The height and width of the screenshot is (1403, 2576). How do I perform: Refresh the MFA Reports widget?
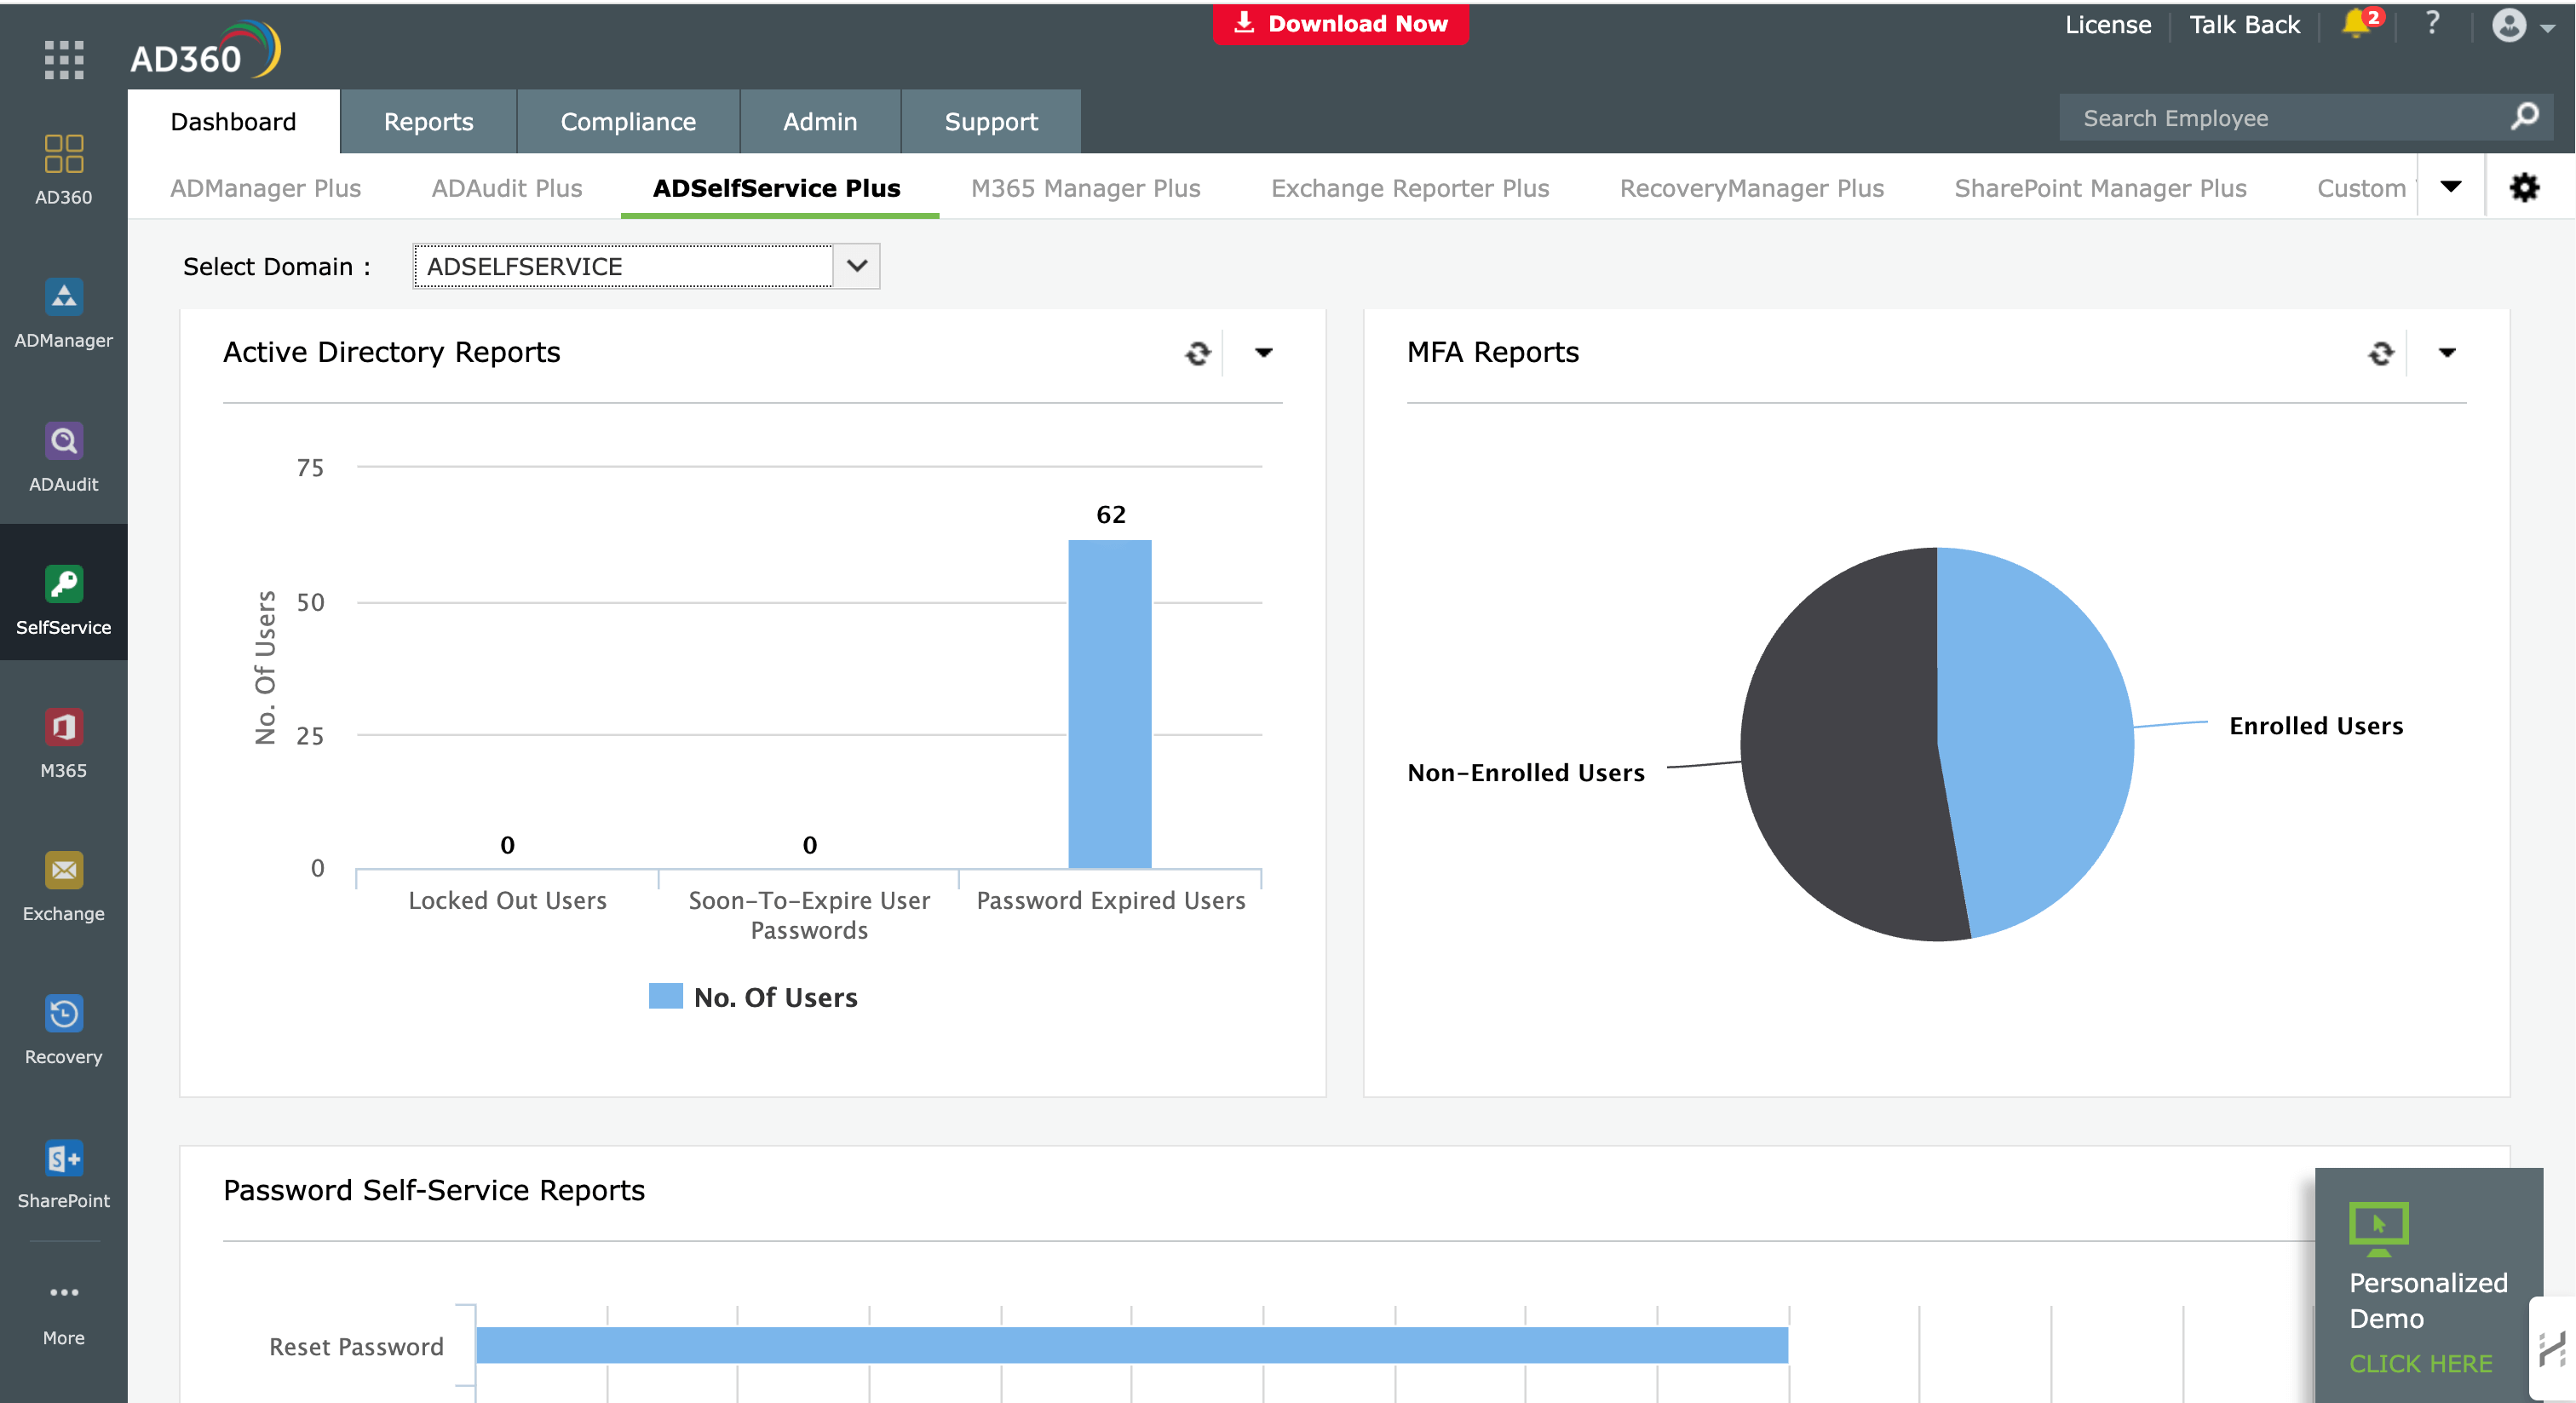tap(2380, 353)
